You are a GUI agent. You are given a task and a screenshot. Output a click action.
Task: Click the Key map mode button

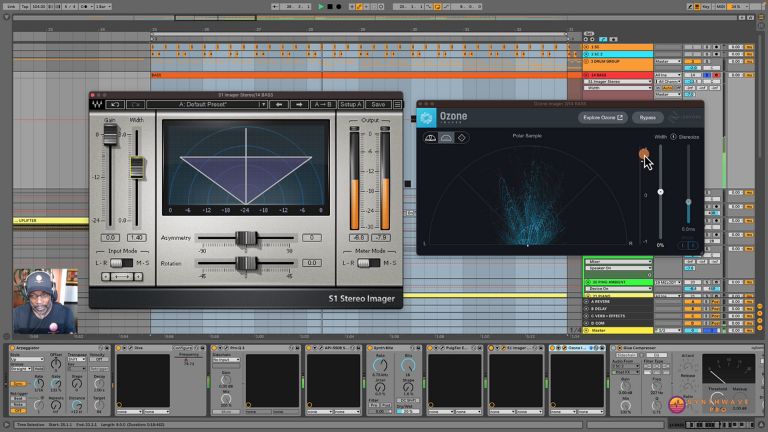[707, 6]
